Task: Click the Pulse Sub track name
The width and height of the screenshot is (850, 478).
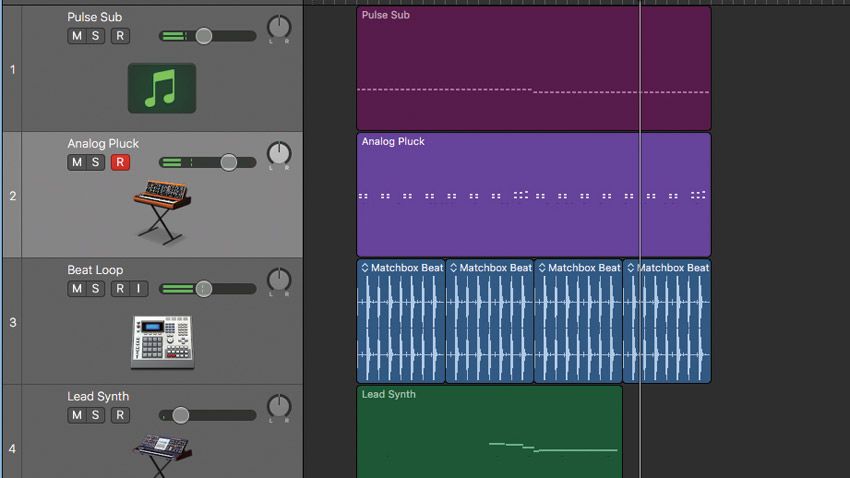Action: [94, 17]
